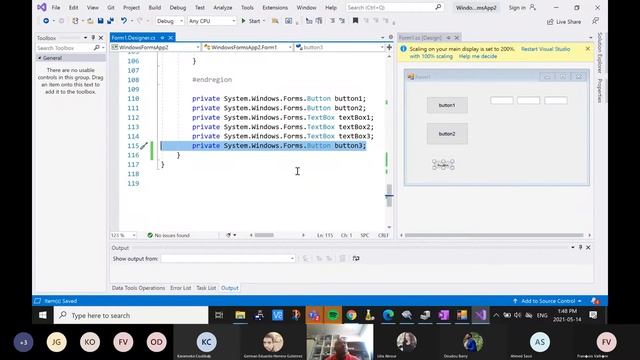Viewport: 640px width, 360px height.
Task: Close the Form1.Designer.cs tab
Action: 171,38
